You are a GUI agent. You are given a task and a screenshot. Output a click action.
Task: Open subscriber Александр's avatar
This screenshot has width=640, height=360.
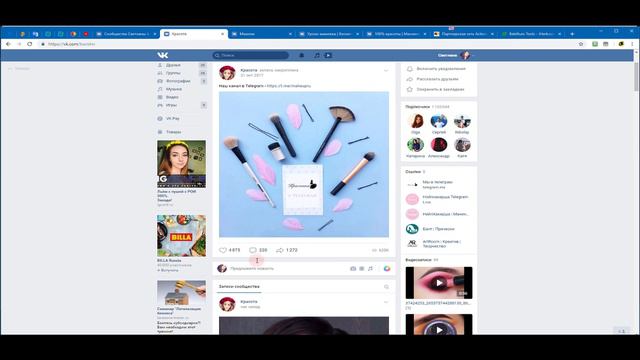tap(439, 144)
